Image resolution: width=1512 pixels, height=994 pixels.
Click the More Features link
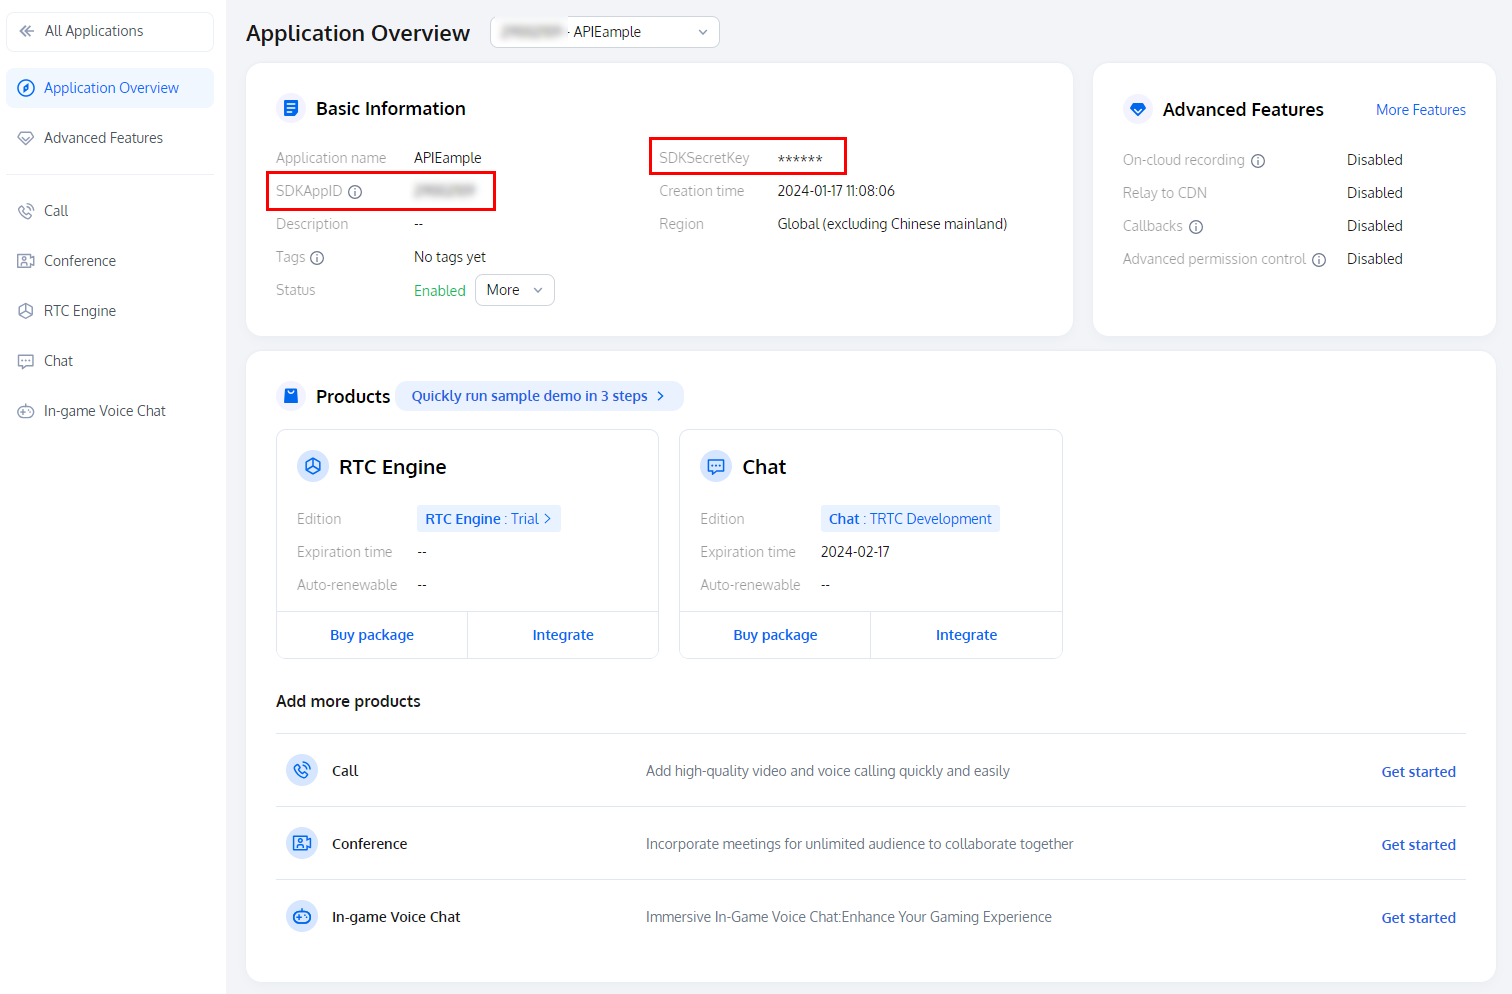[1420, 110]
